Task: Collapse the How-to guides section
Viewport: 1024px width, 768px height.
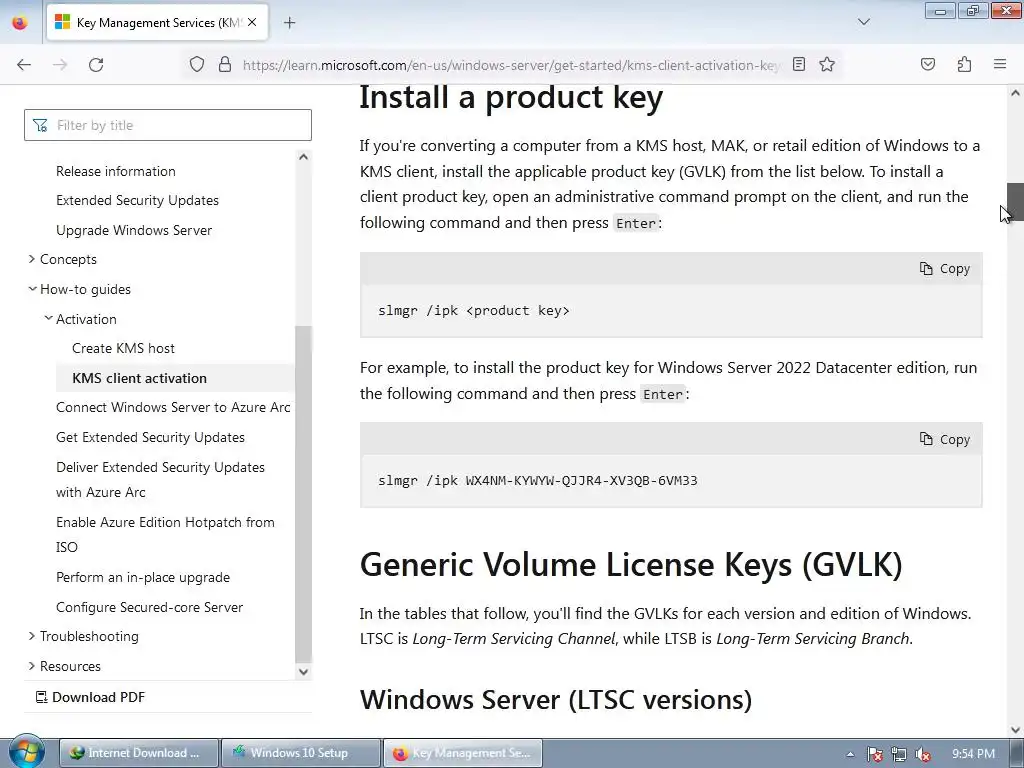Action: [x=85, y=289]
